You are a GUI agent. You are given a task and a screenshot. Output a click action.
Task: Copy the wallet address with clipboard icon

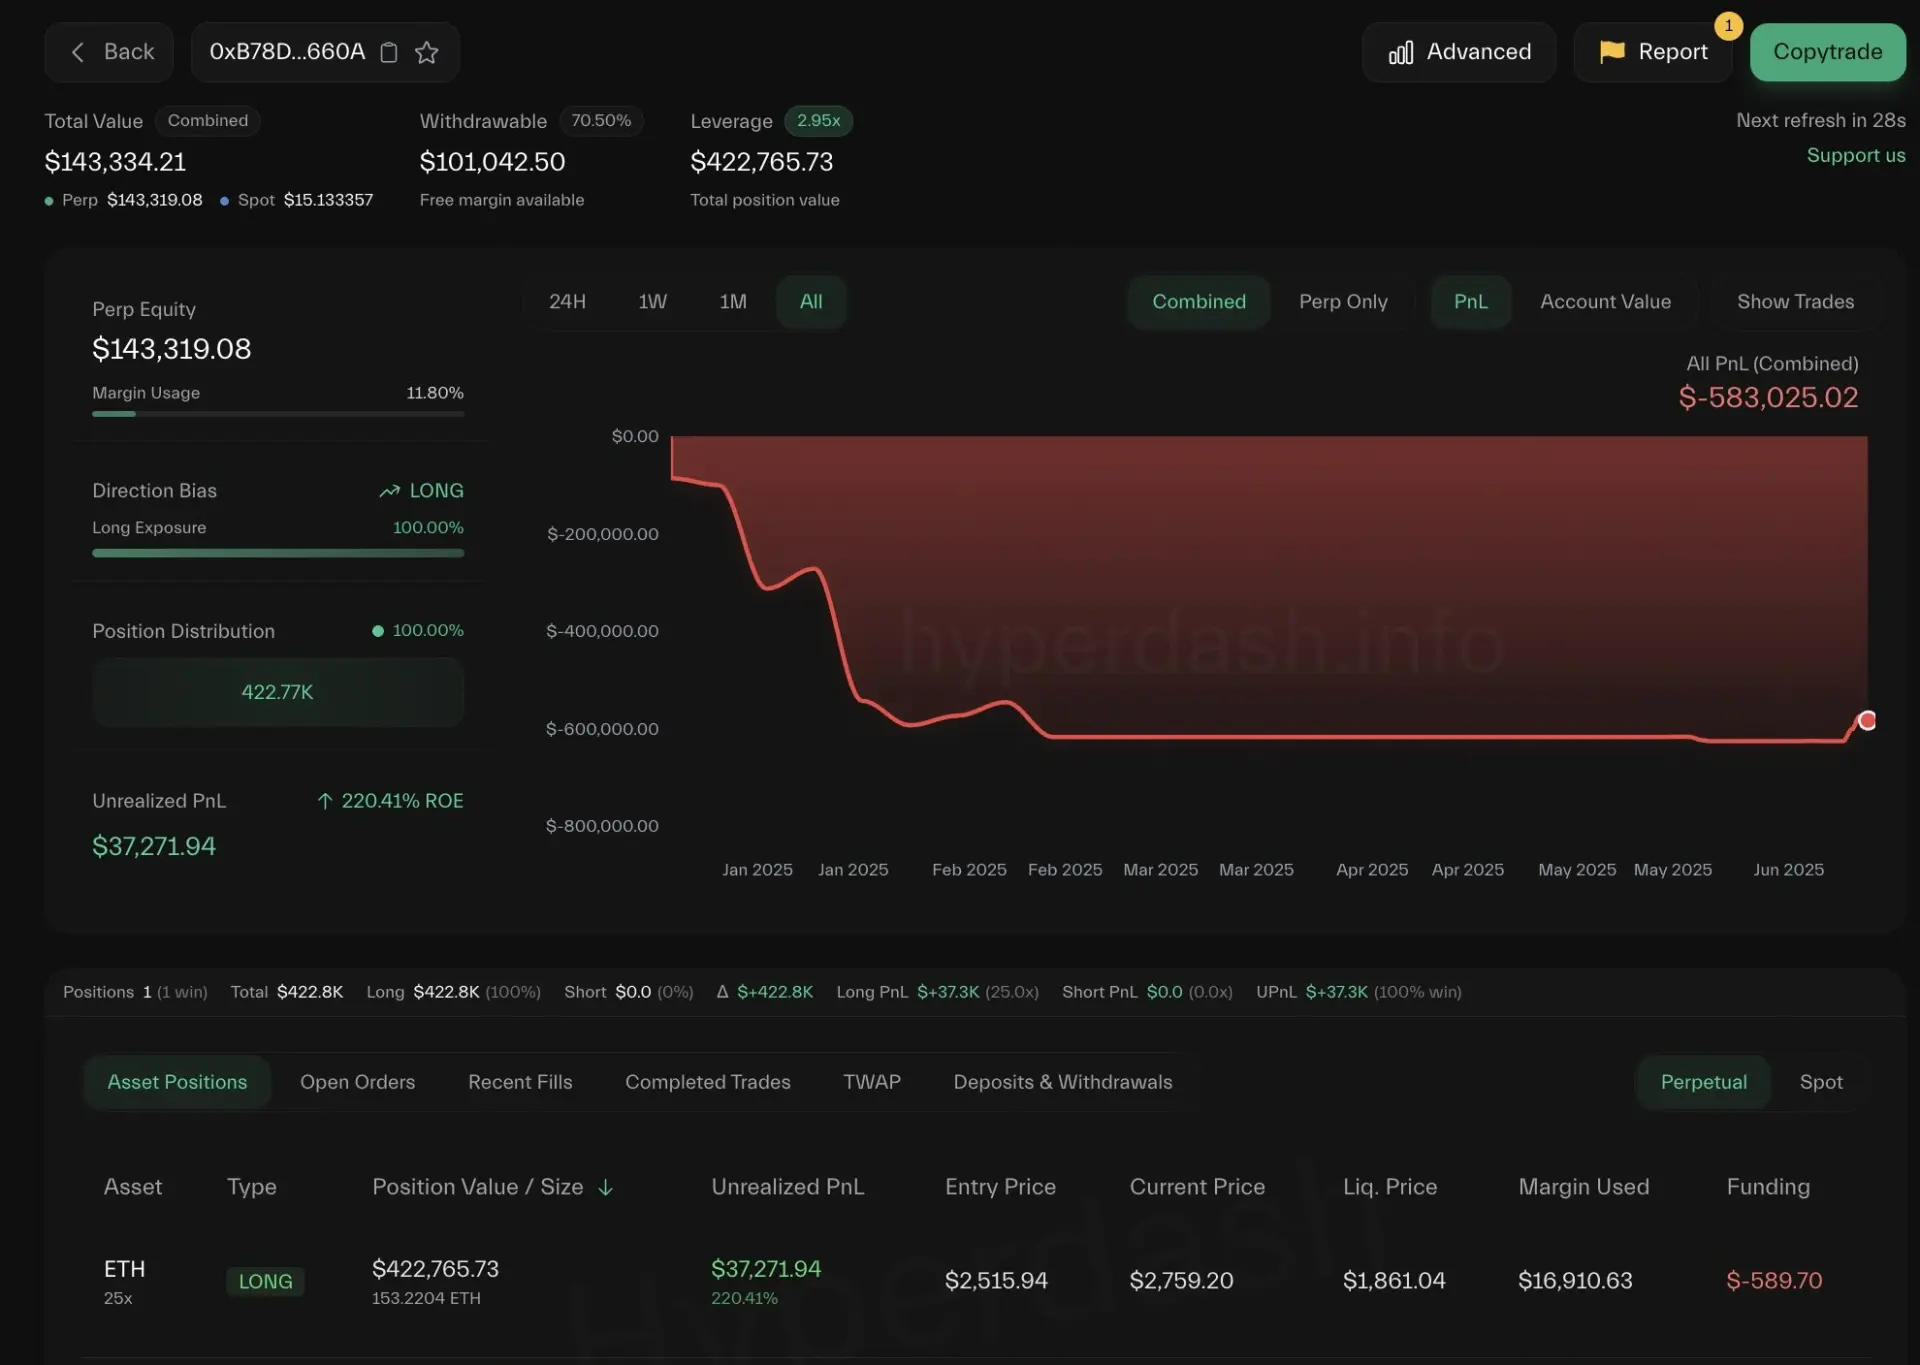pos(389,52)
